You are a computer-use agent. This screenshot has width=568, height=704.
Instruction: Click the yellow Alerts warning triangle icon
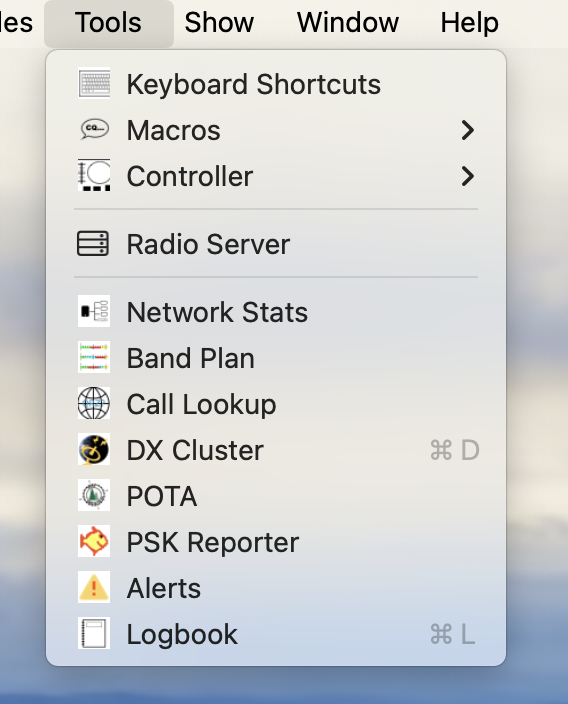94,587
